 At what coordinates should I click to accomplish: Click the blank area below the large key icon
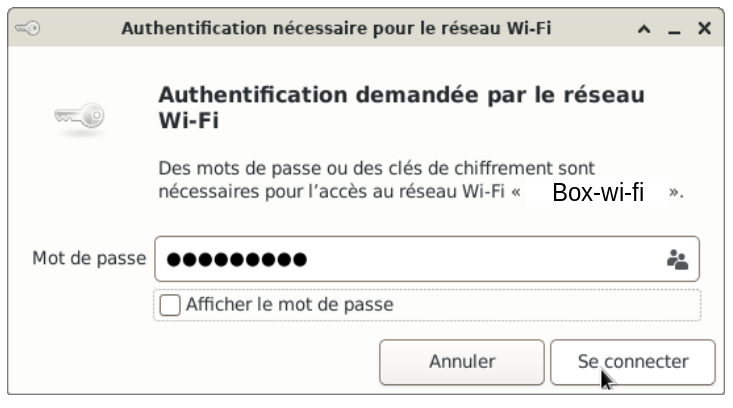[79, 187]
